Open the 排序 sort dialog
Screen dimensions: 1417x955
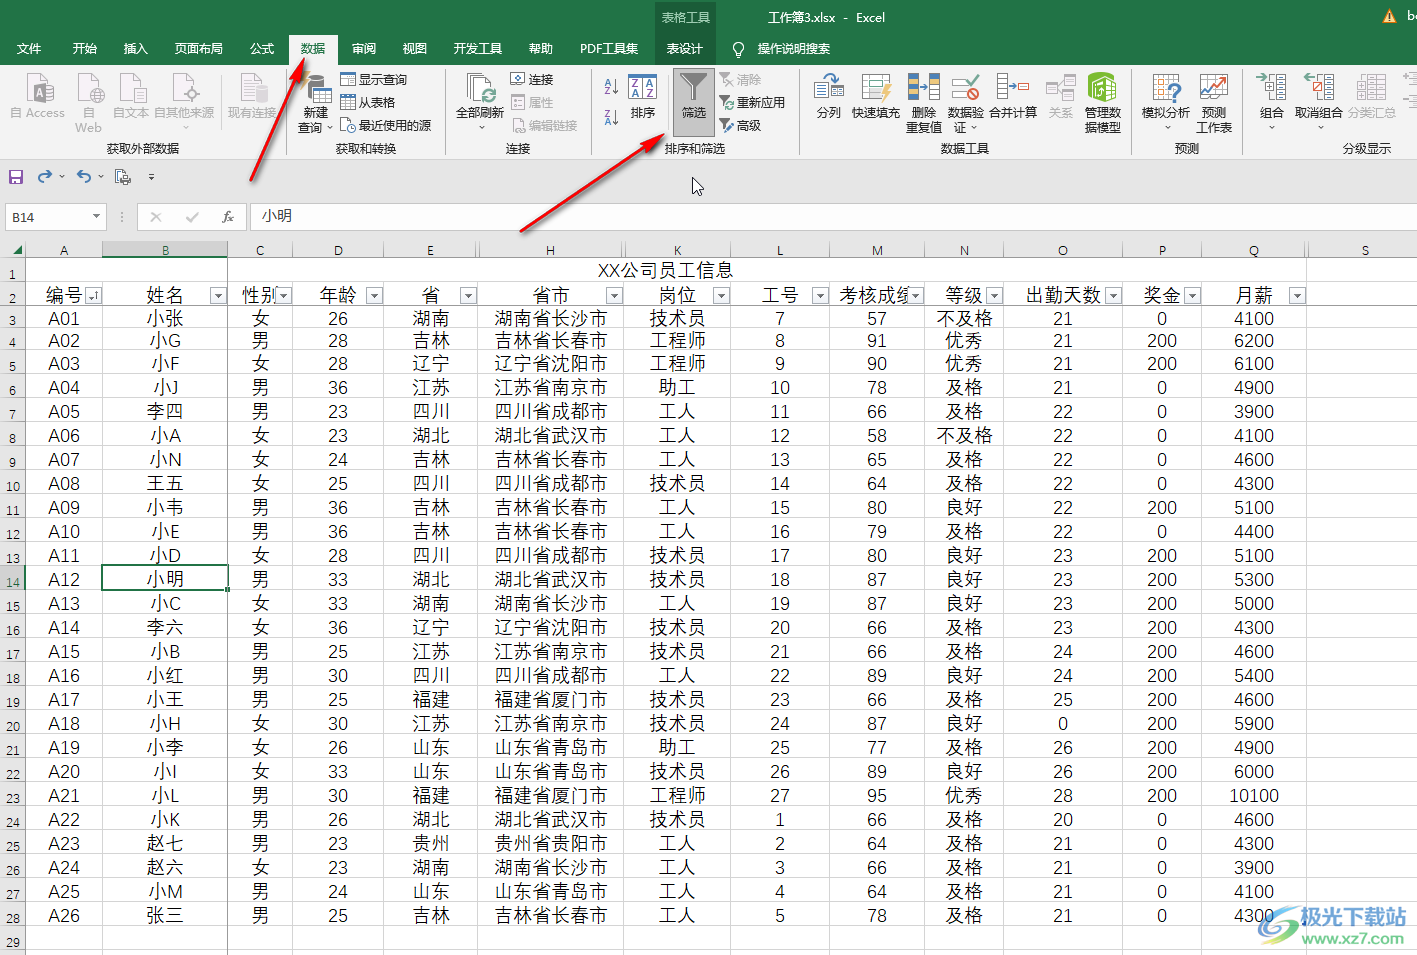coord(643,97)
